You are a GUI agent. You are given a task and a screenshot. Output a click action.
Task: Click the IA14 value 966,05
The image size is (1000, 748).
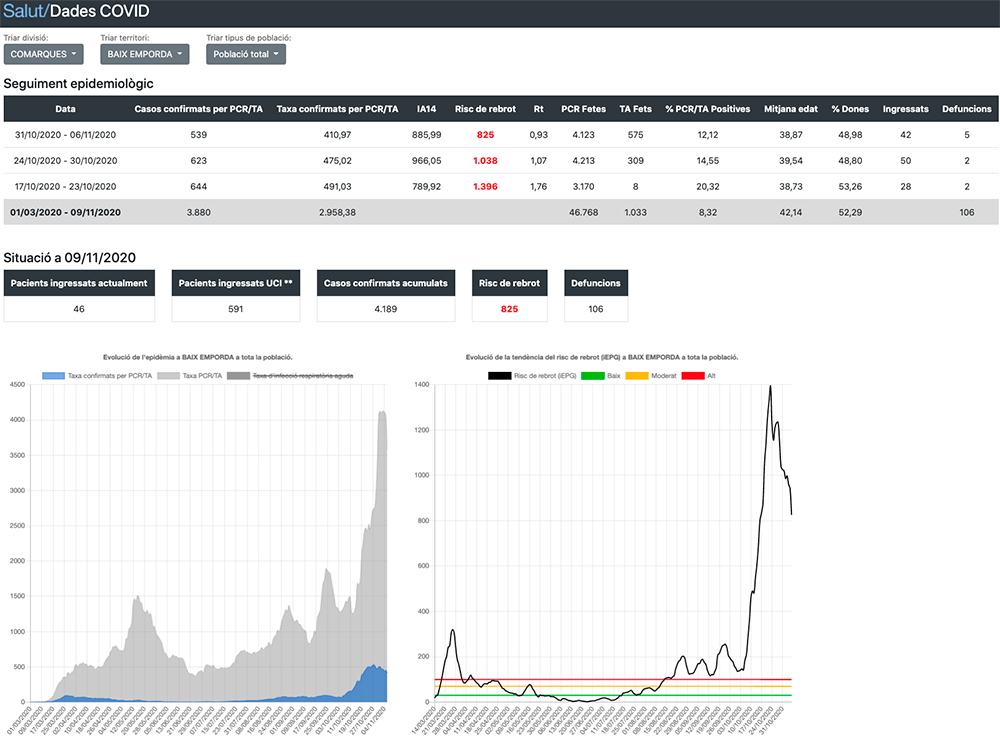click(x=427, y=161)
